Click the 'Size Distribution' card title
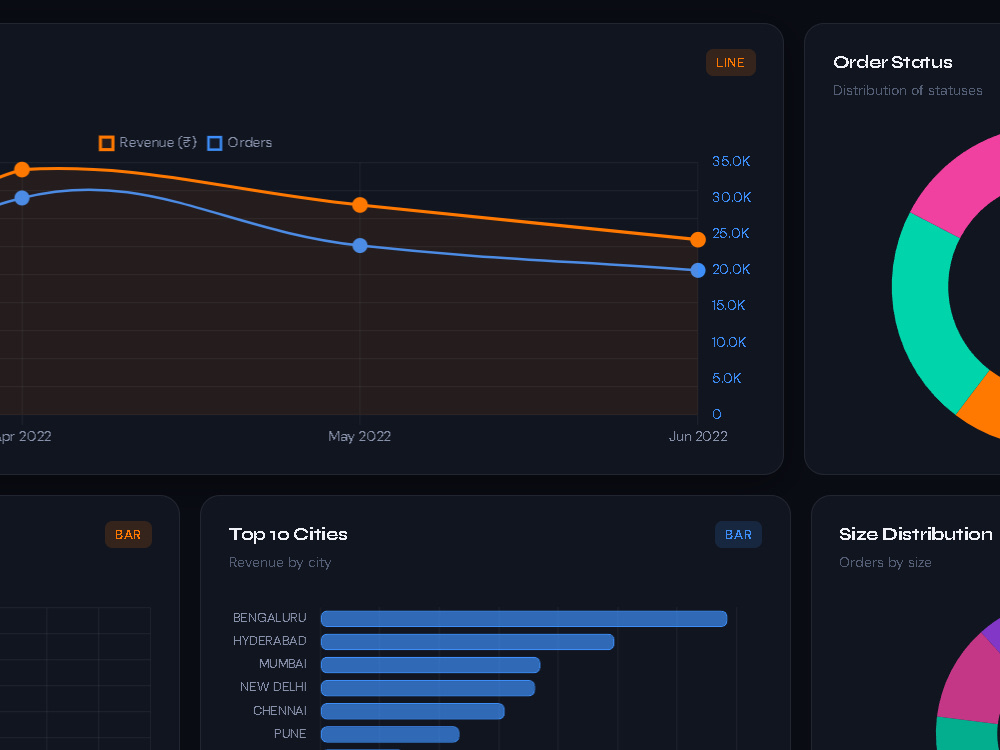Image resolution: width=1000 pixels, height=750 pixels. pyautogui.click(x=916, y=534)
